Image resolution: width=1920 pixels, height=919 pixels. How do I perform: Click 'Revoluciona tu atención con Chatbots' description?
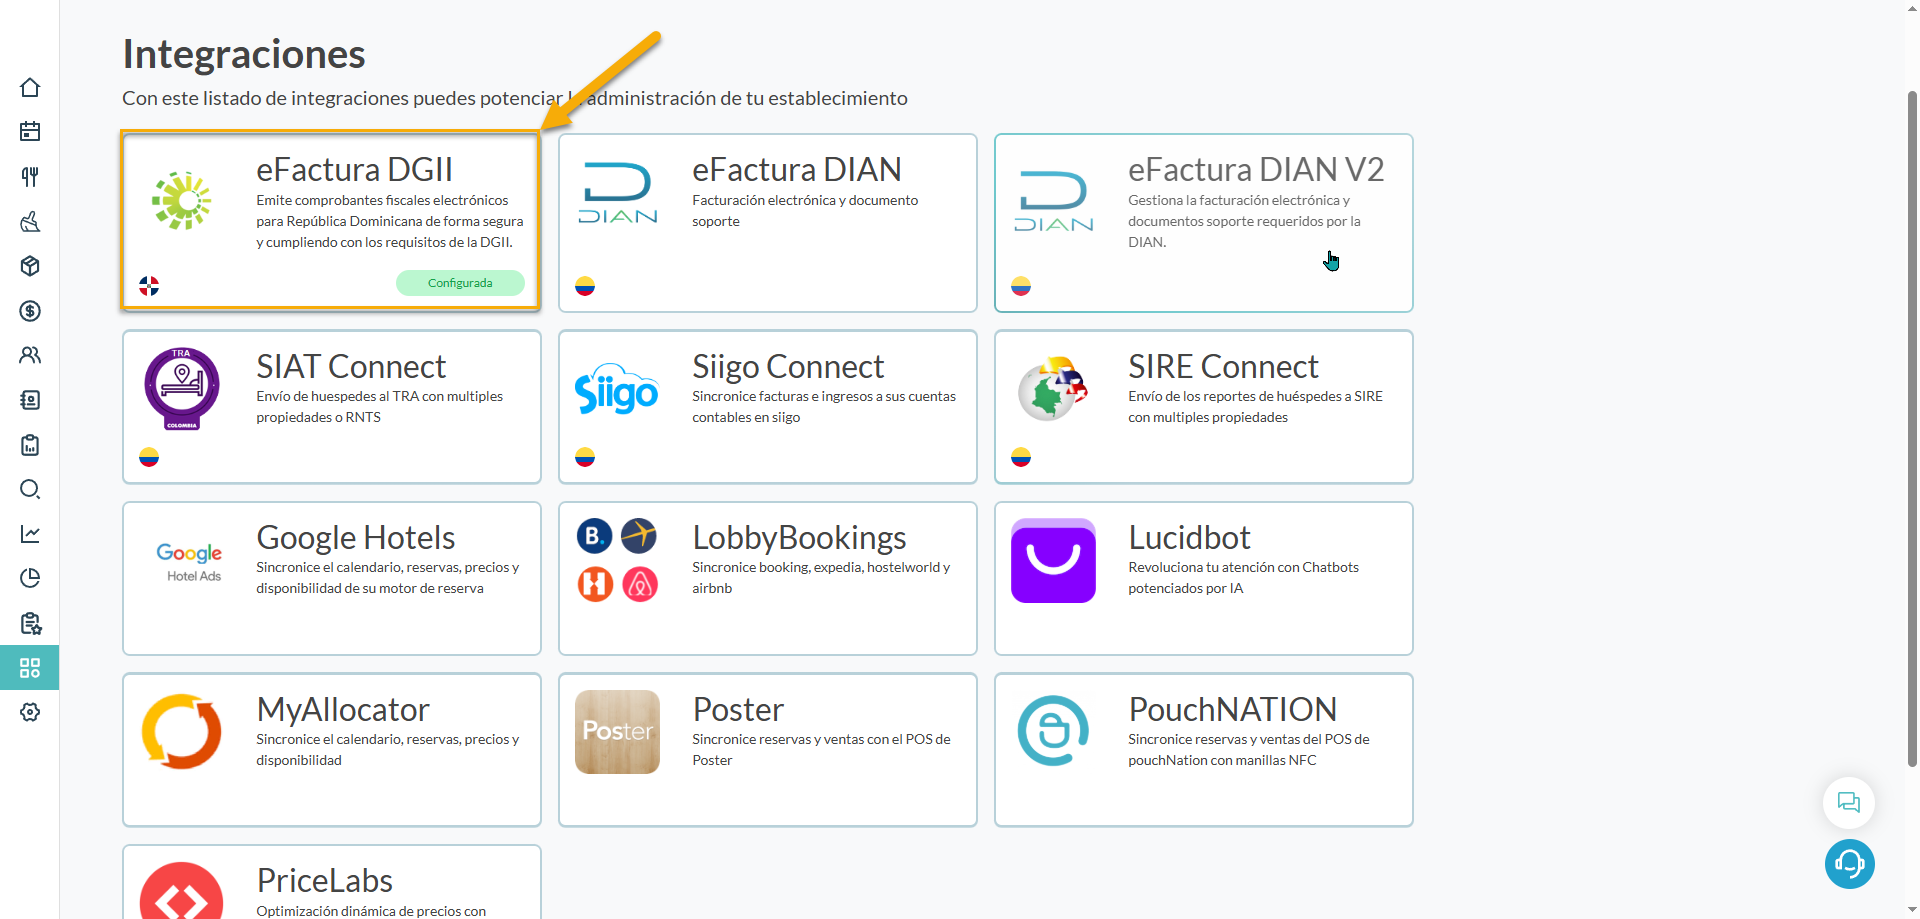[1243, 578]
